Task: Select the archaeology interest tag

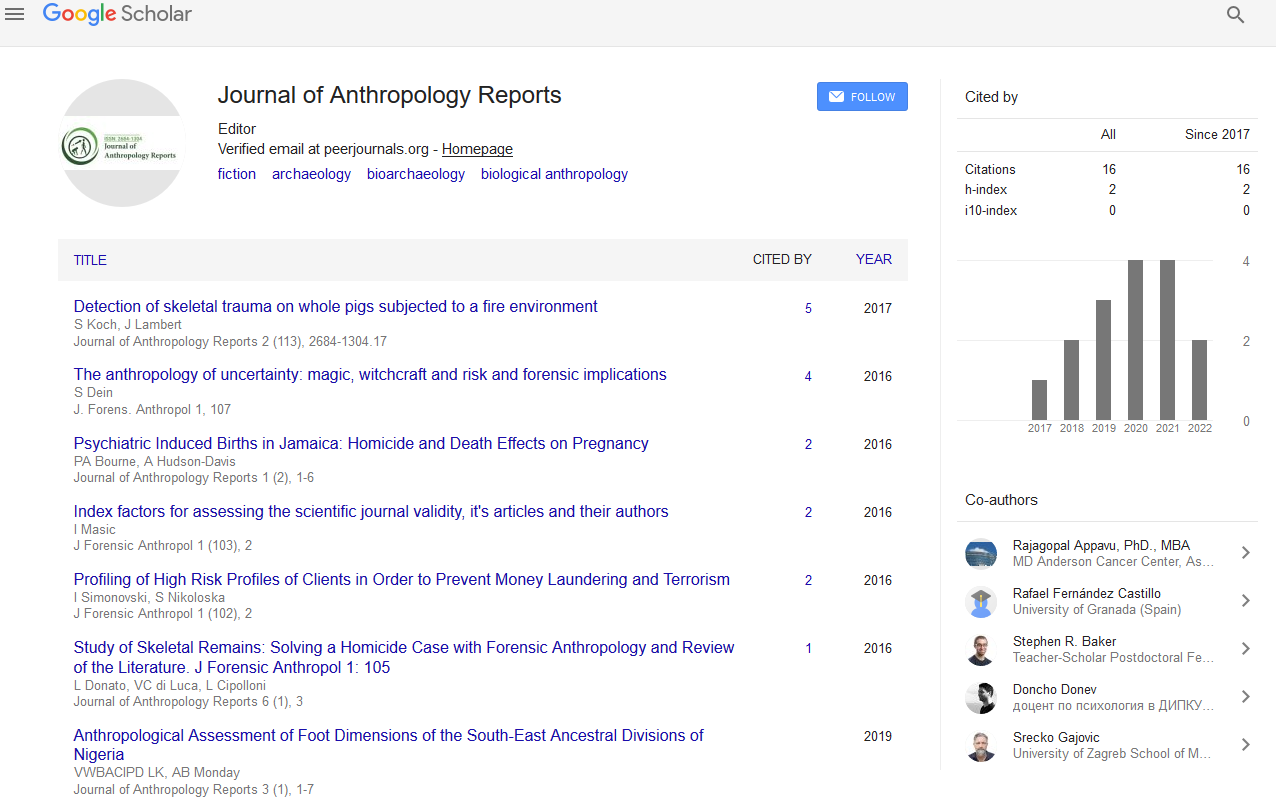Action: tap(311, 174)
